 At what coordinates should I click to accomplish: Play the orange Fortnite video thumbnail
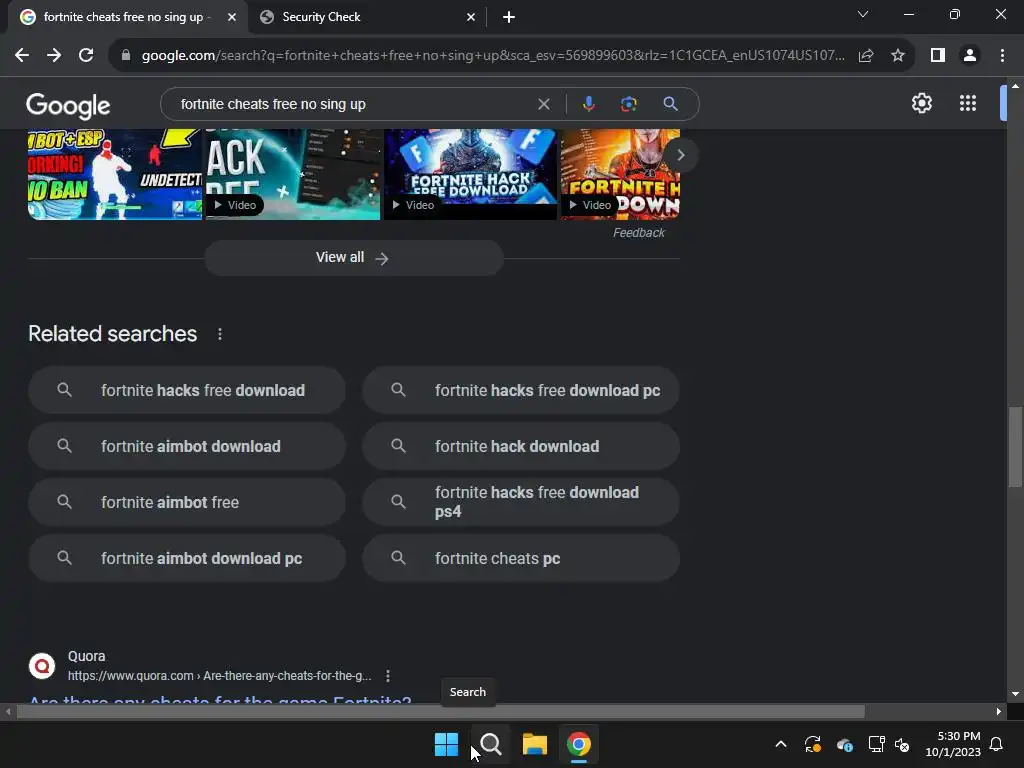[x=620, y=174]
